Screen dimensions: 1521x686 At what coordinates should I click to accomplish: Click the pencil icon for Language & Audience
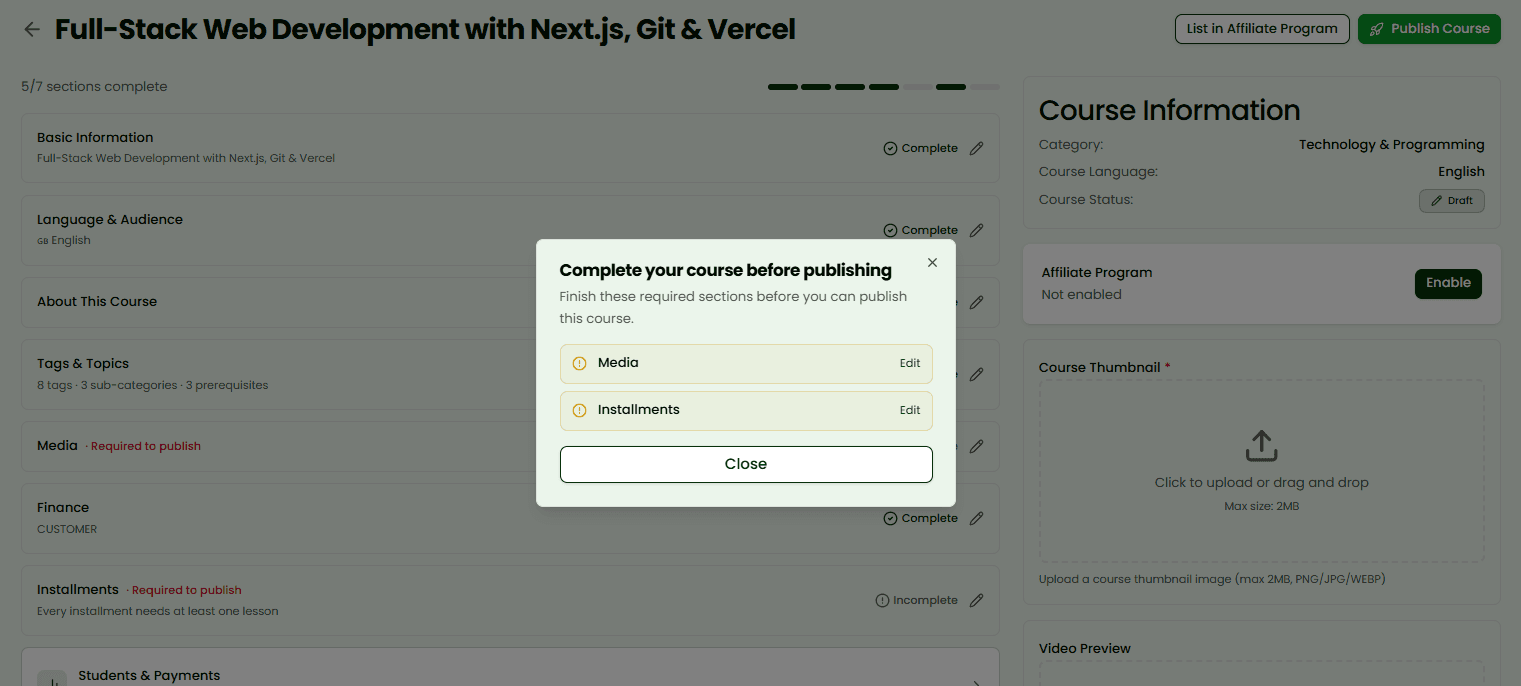click(x=977, y=230)
